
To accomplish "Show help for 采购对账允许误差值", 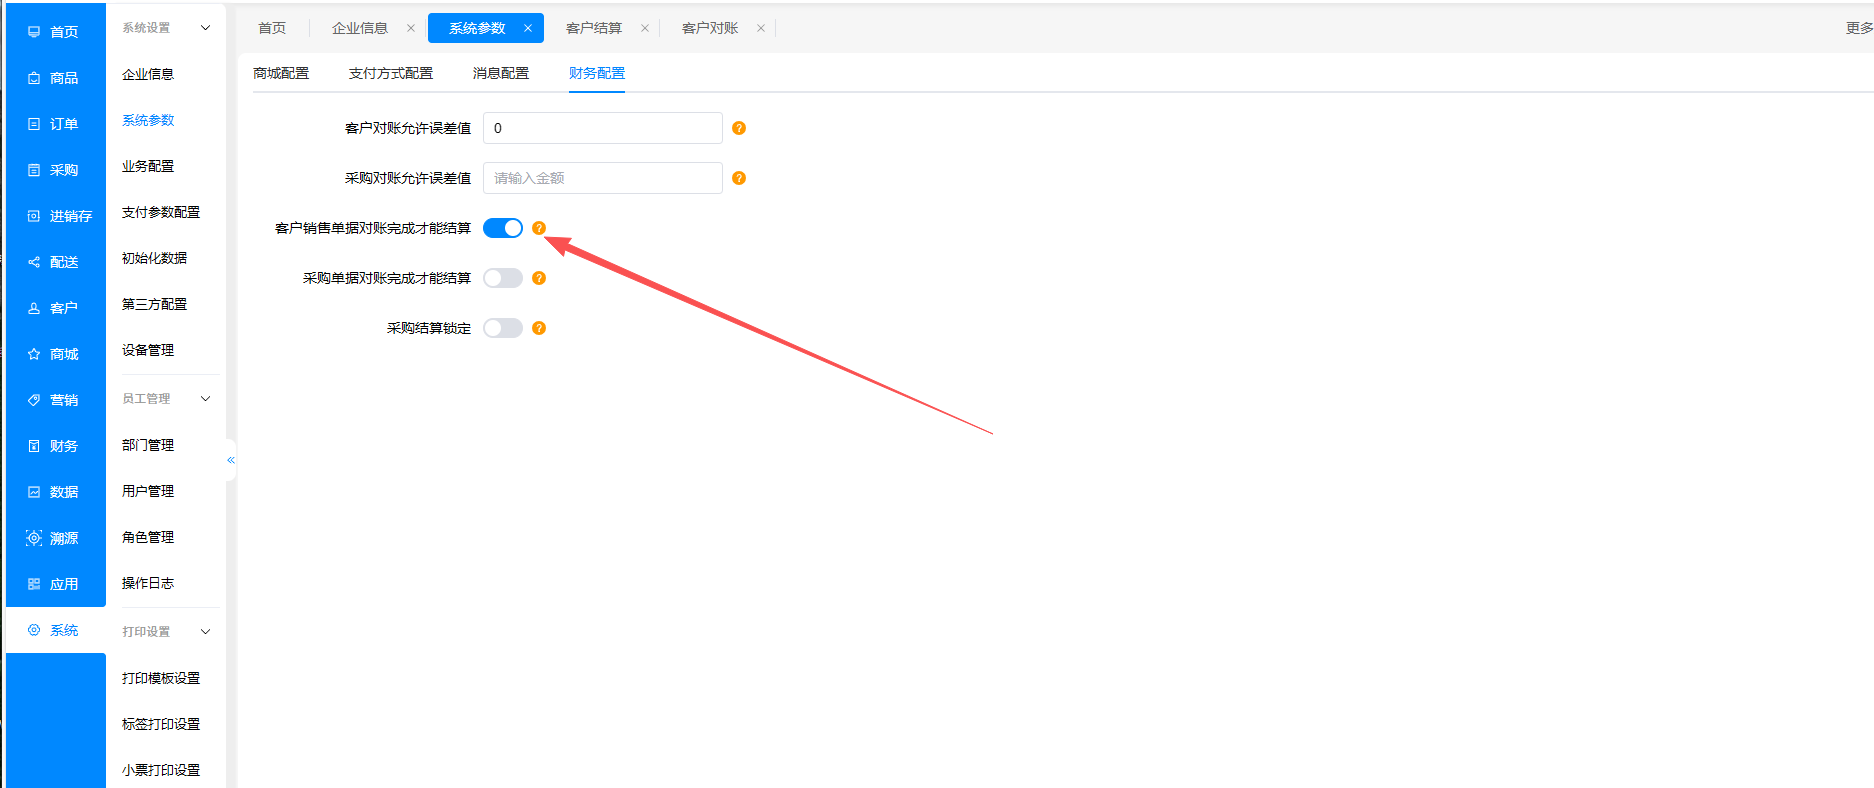I will click(739, 178).
